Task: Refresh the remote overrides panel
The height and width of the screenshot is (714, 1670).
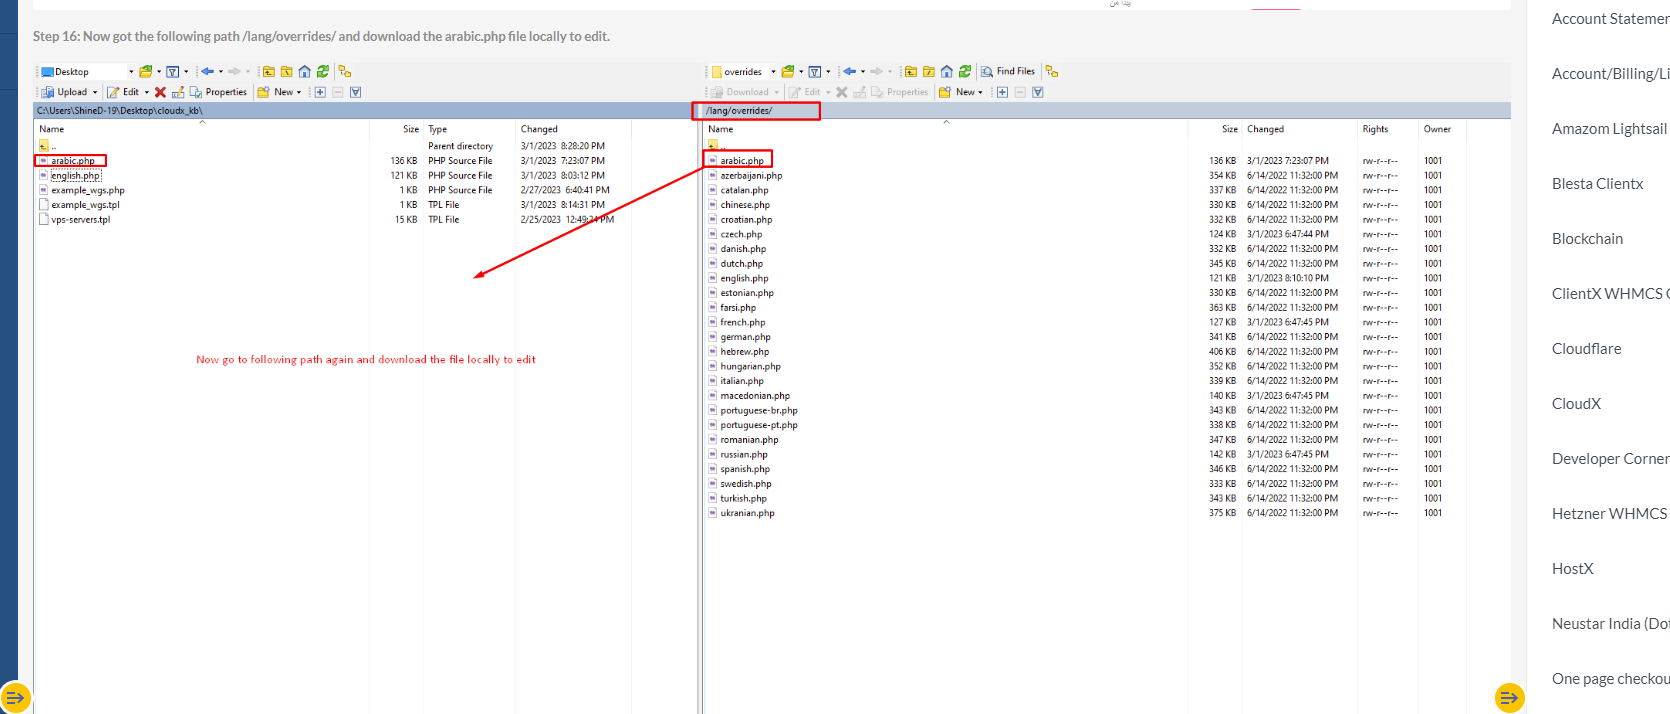Action: 965,72
